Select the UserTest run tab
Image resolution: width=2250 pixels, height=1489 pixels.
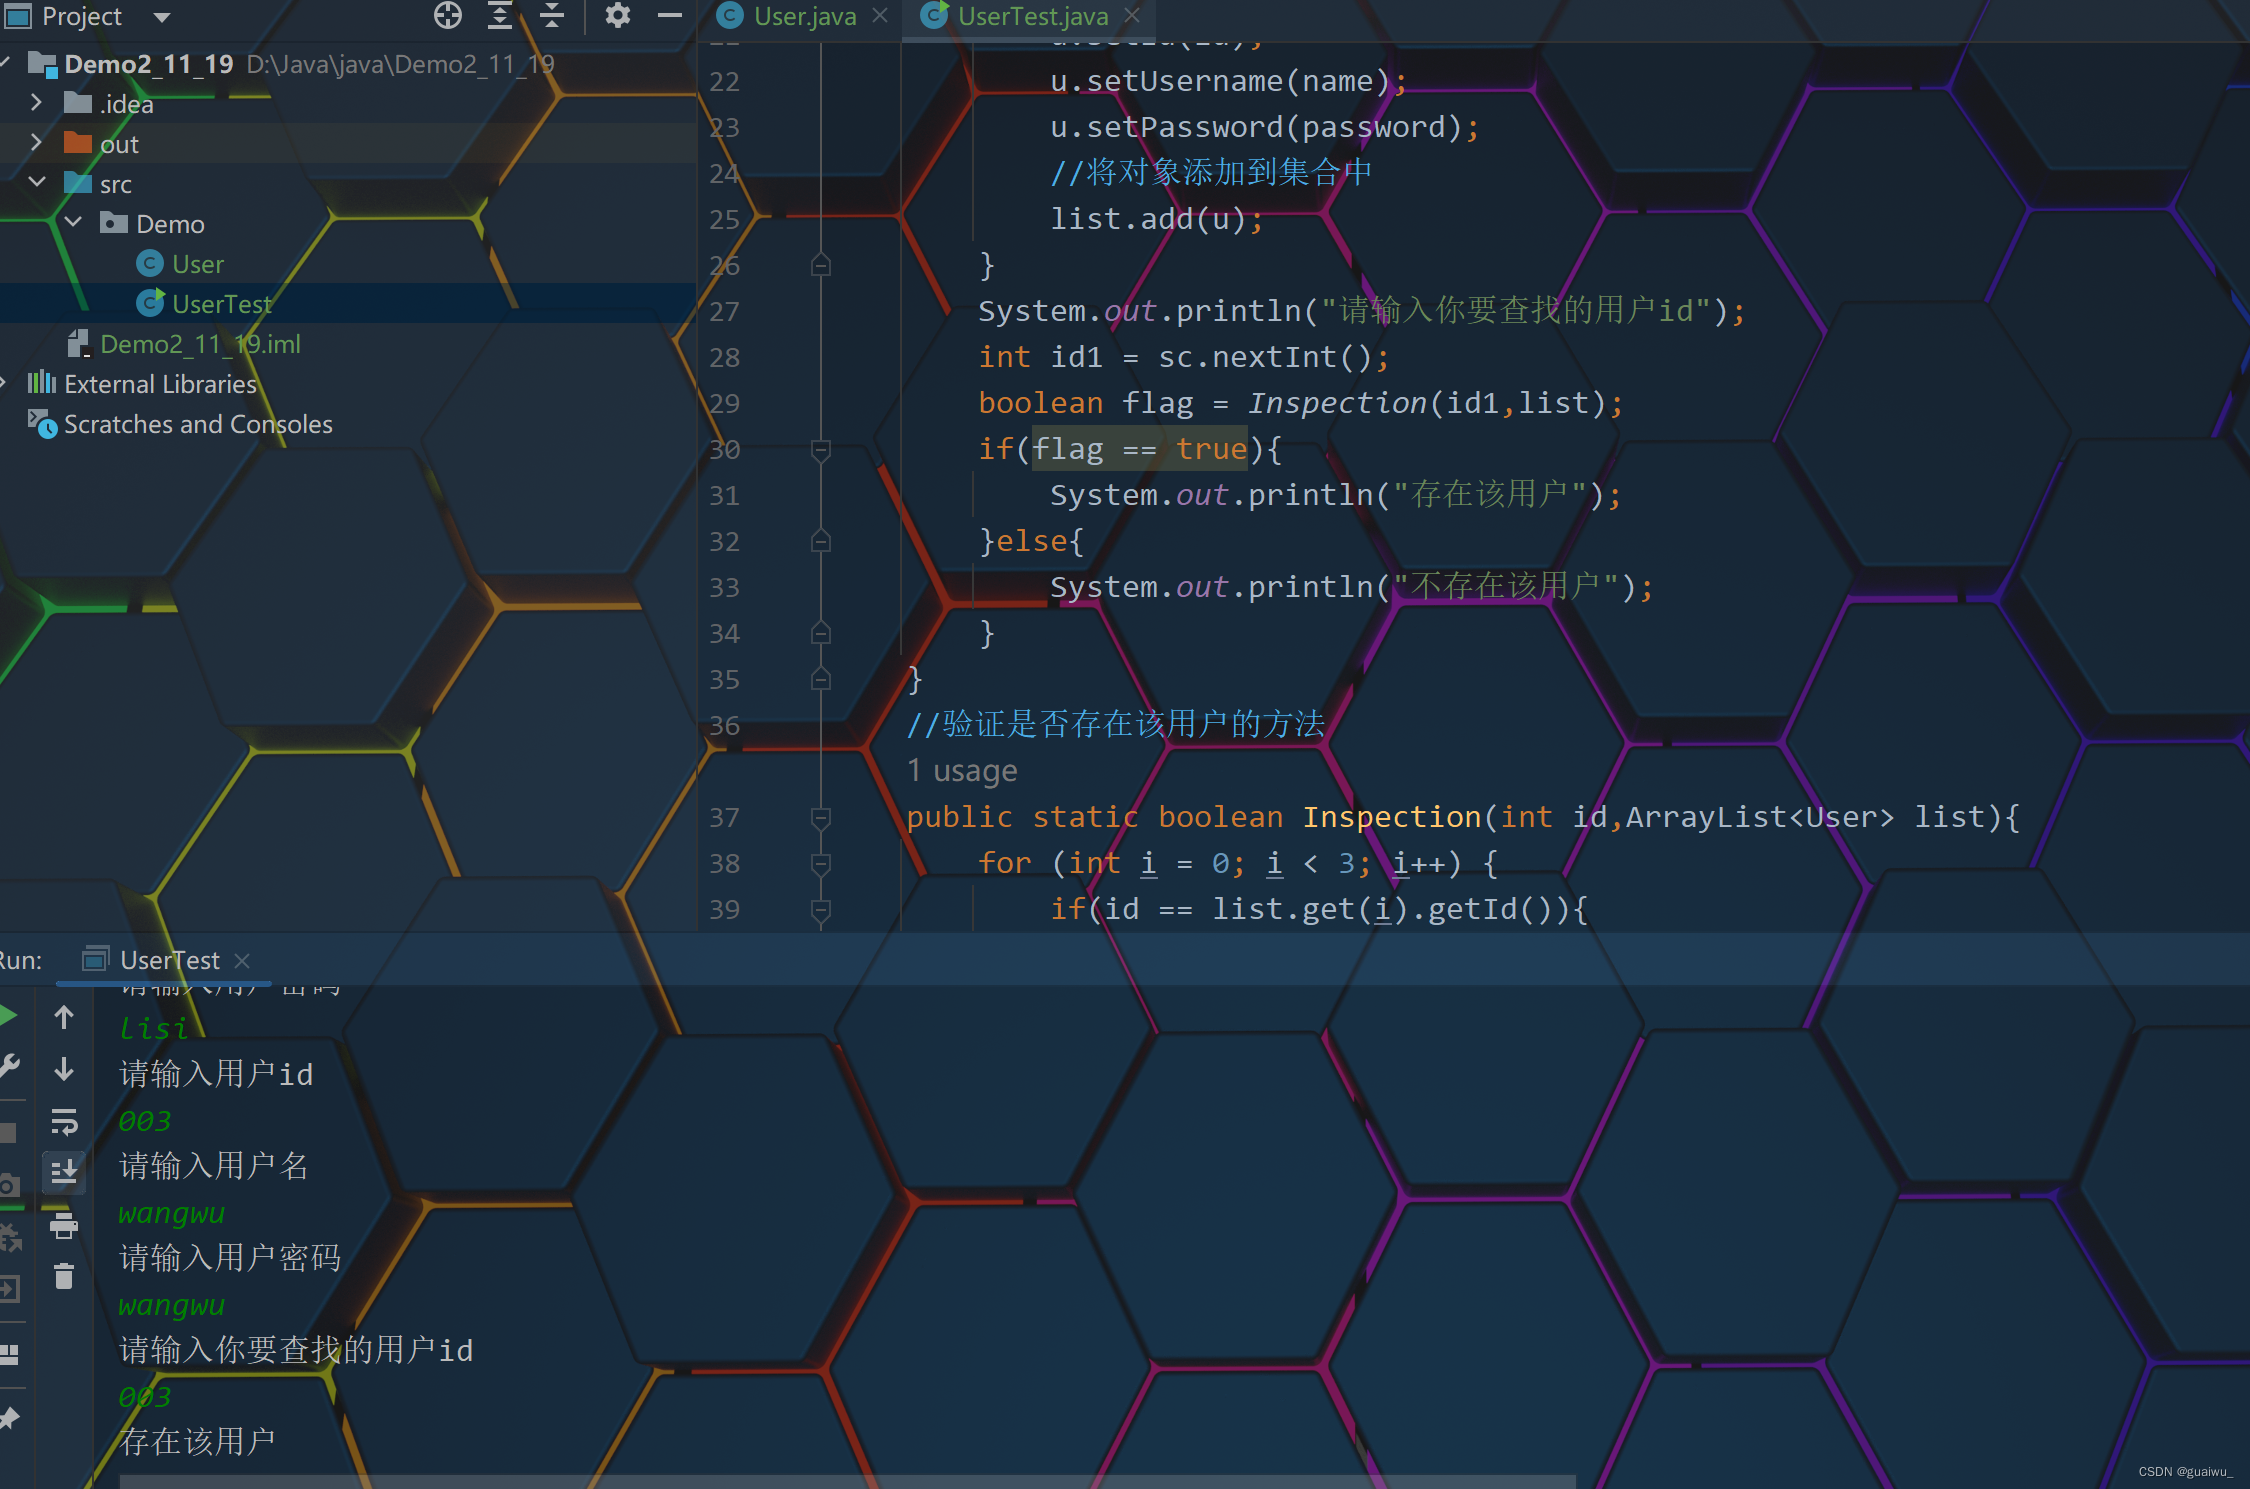click(169, 960)
